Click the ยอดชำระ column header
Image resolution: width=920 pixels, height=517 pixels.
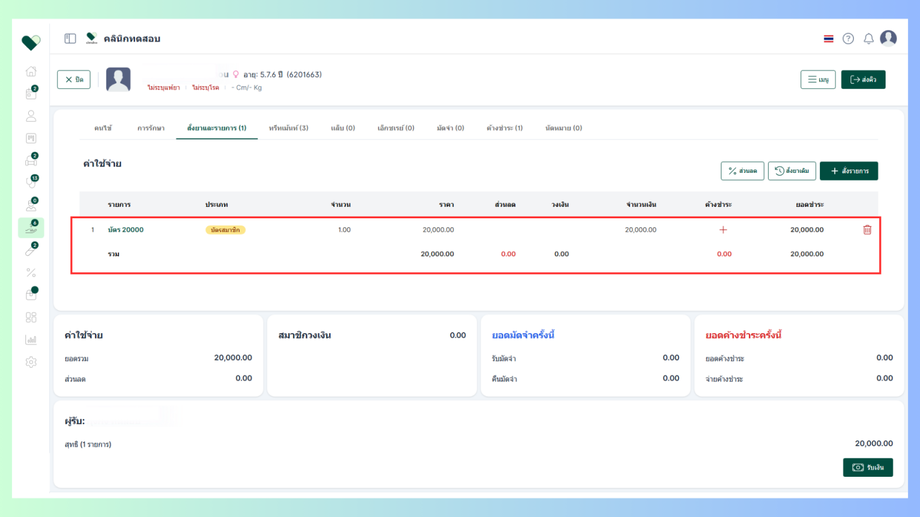[810, 205]
